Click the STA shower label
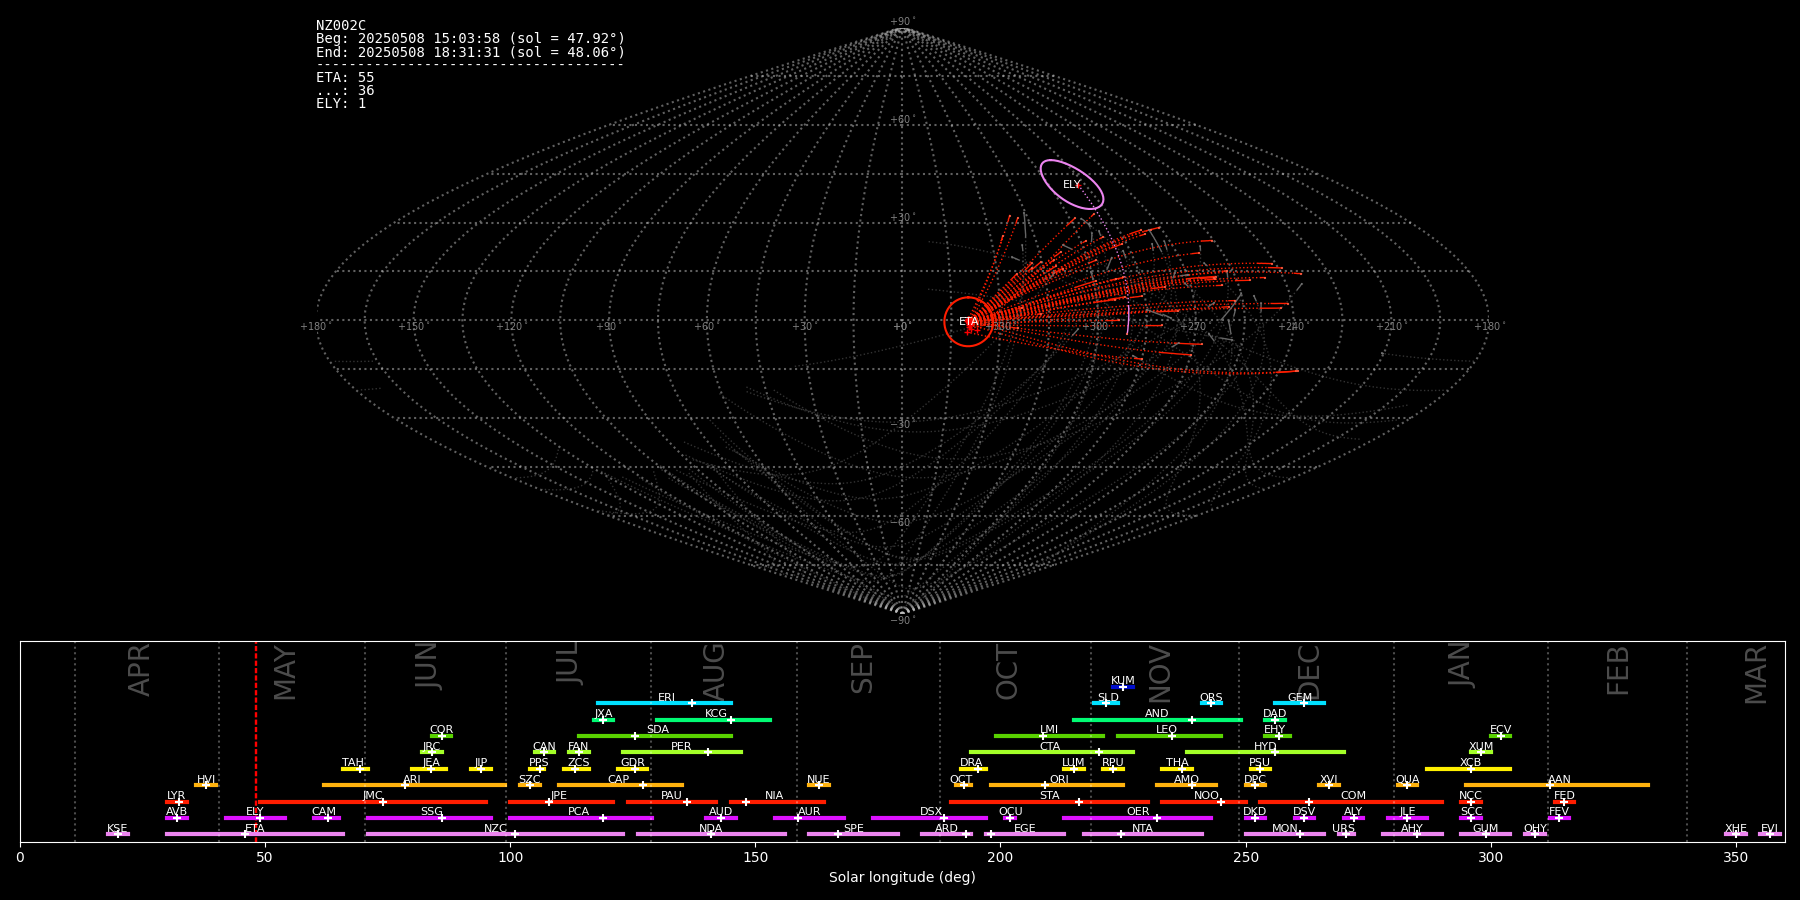The width and height of the screenshot is (1800, 900). (1050, 796)
